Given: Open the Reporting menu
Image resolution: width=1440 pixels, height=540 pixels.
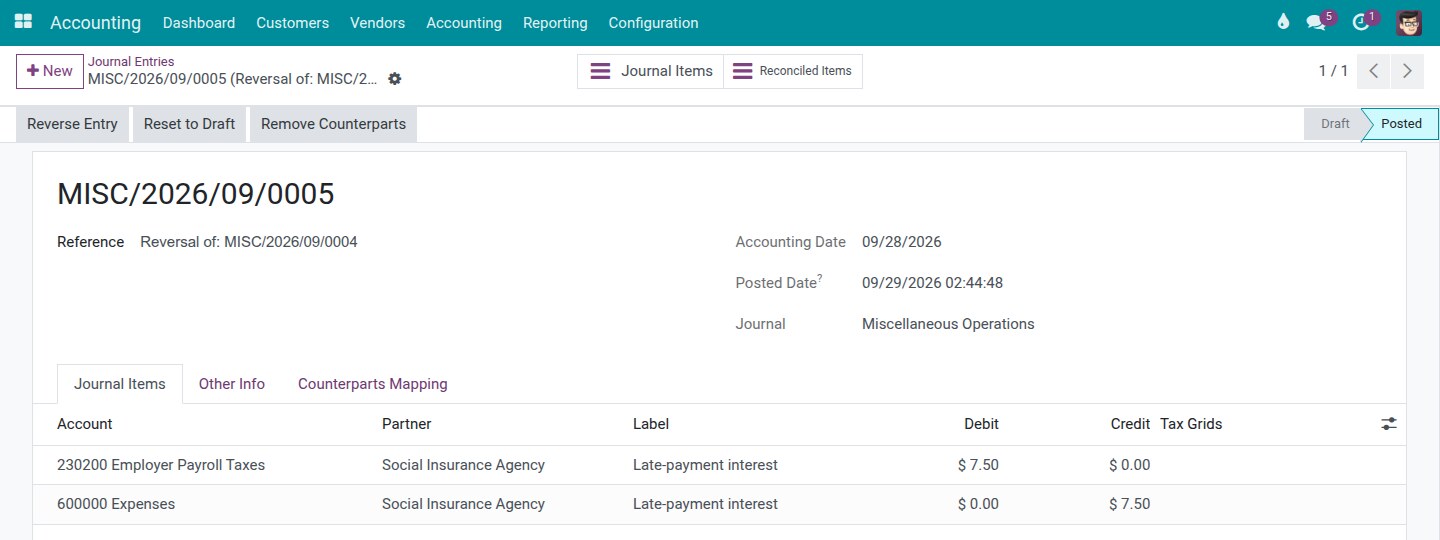Looking at the screenshot, I should tap(555, 23).
